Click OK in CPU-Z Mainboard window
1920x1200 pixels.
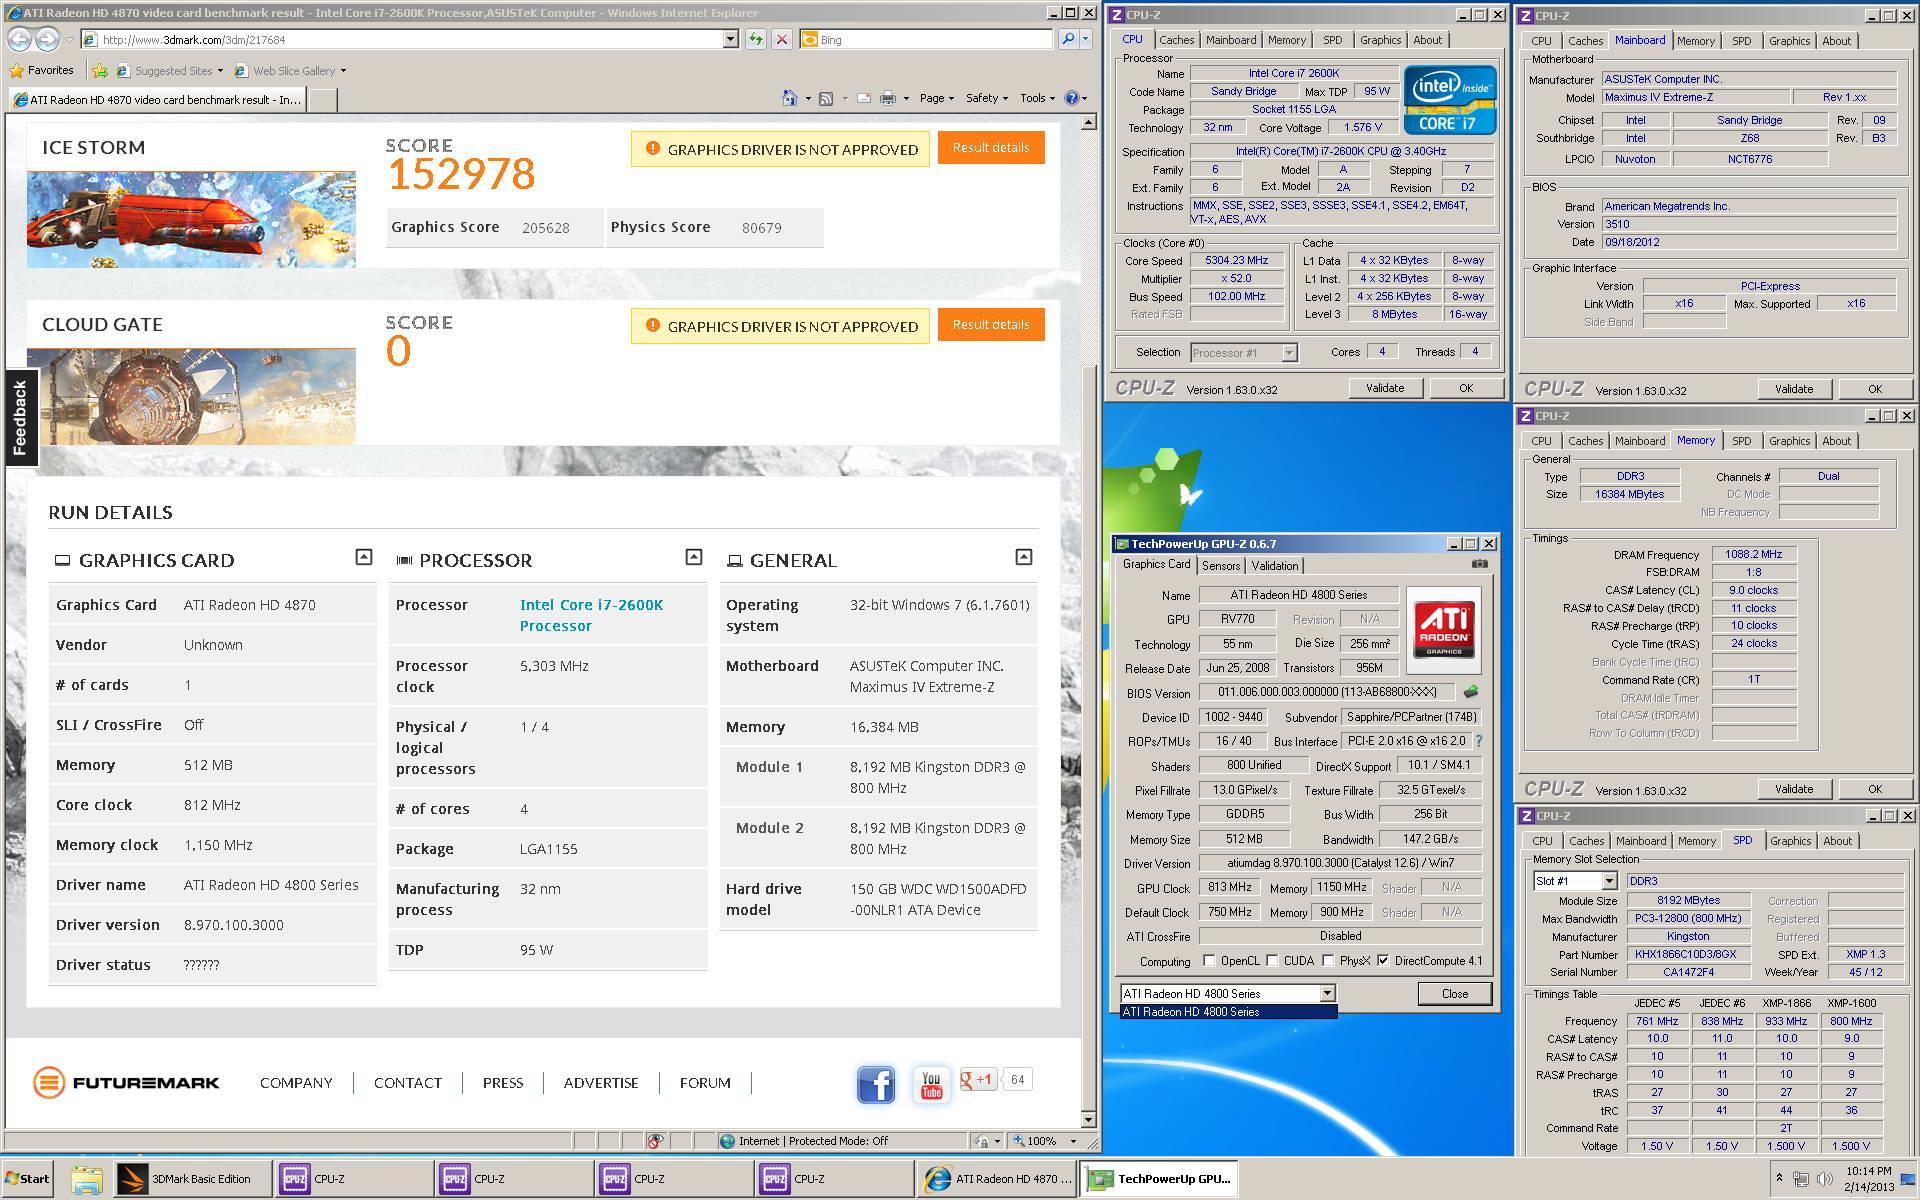tap(1874, 389)
